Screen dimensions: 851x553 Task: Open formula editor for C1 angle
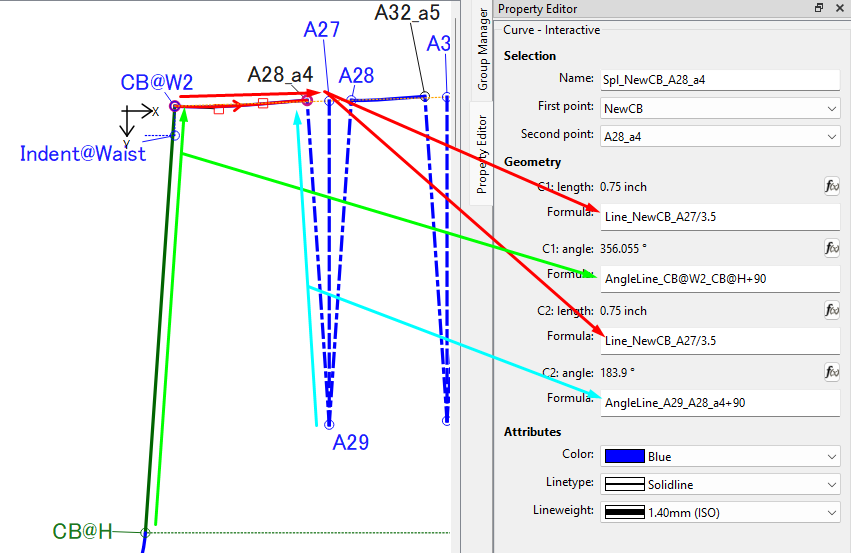tap(832, 249)
